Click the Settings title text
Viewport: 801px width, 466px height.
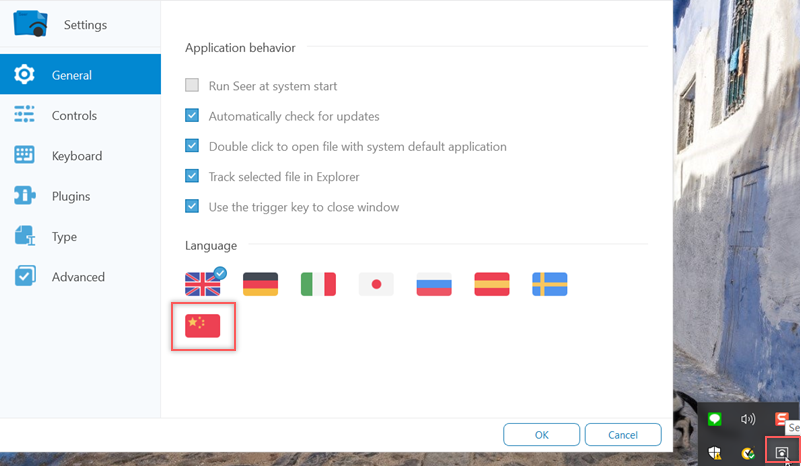(85, 25)
